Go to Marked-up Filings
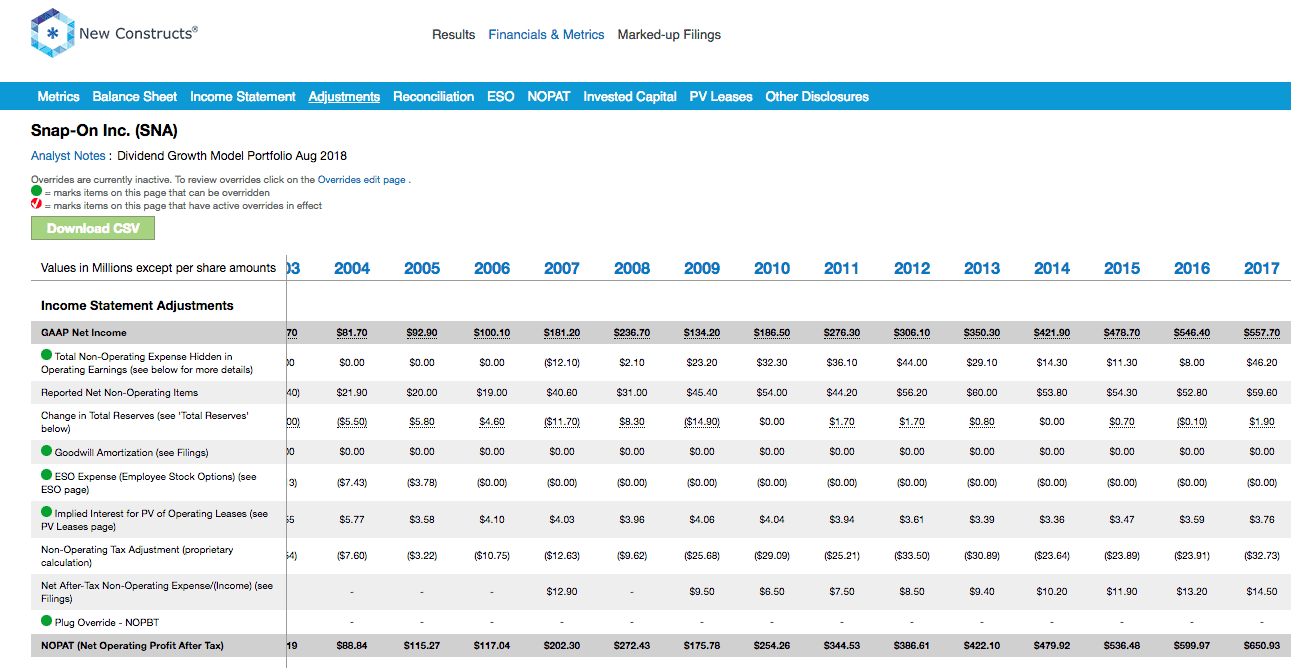The image size is (1291, 668). click(x=669, y=34)
